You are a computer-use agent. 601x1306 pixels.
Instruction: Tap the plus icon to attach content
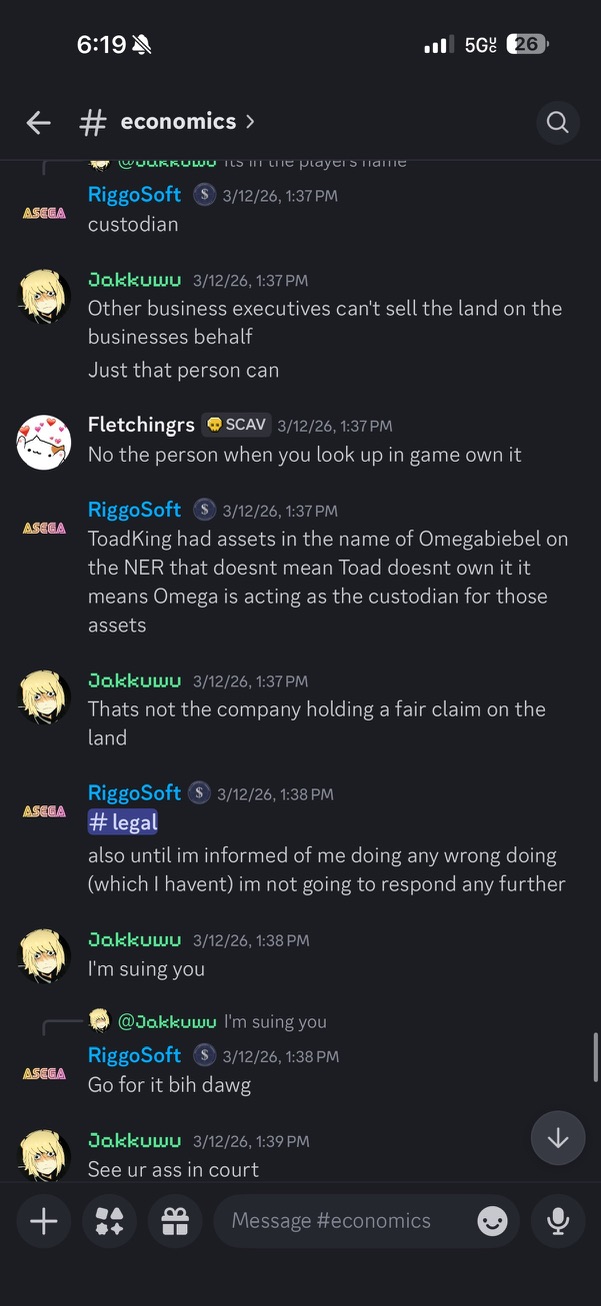pos(43,1220)
